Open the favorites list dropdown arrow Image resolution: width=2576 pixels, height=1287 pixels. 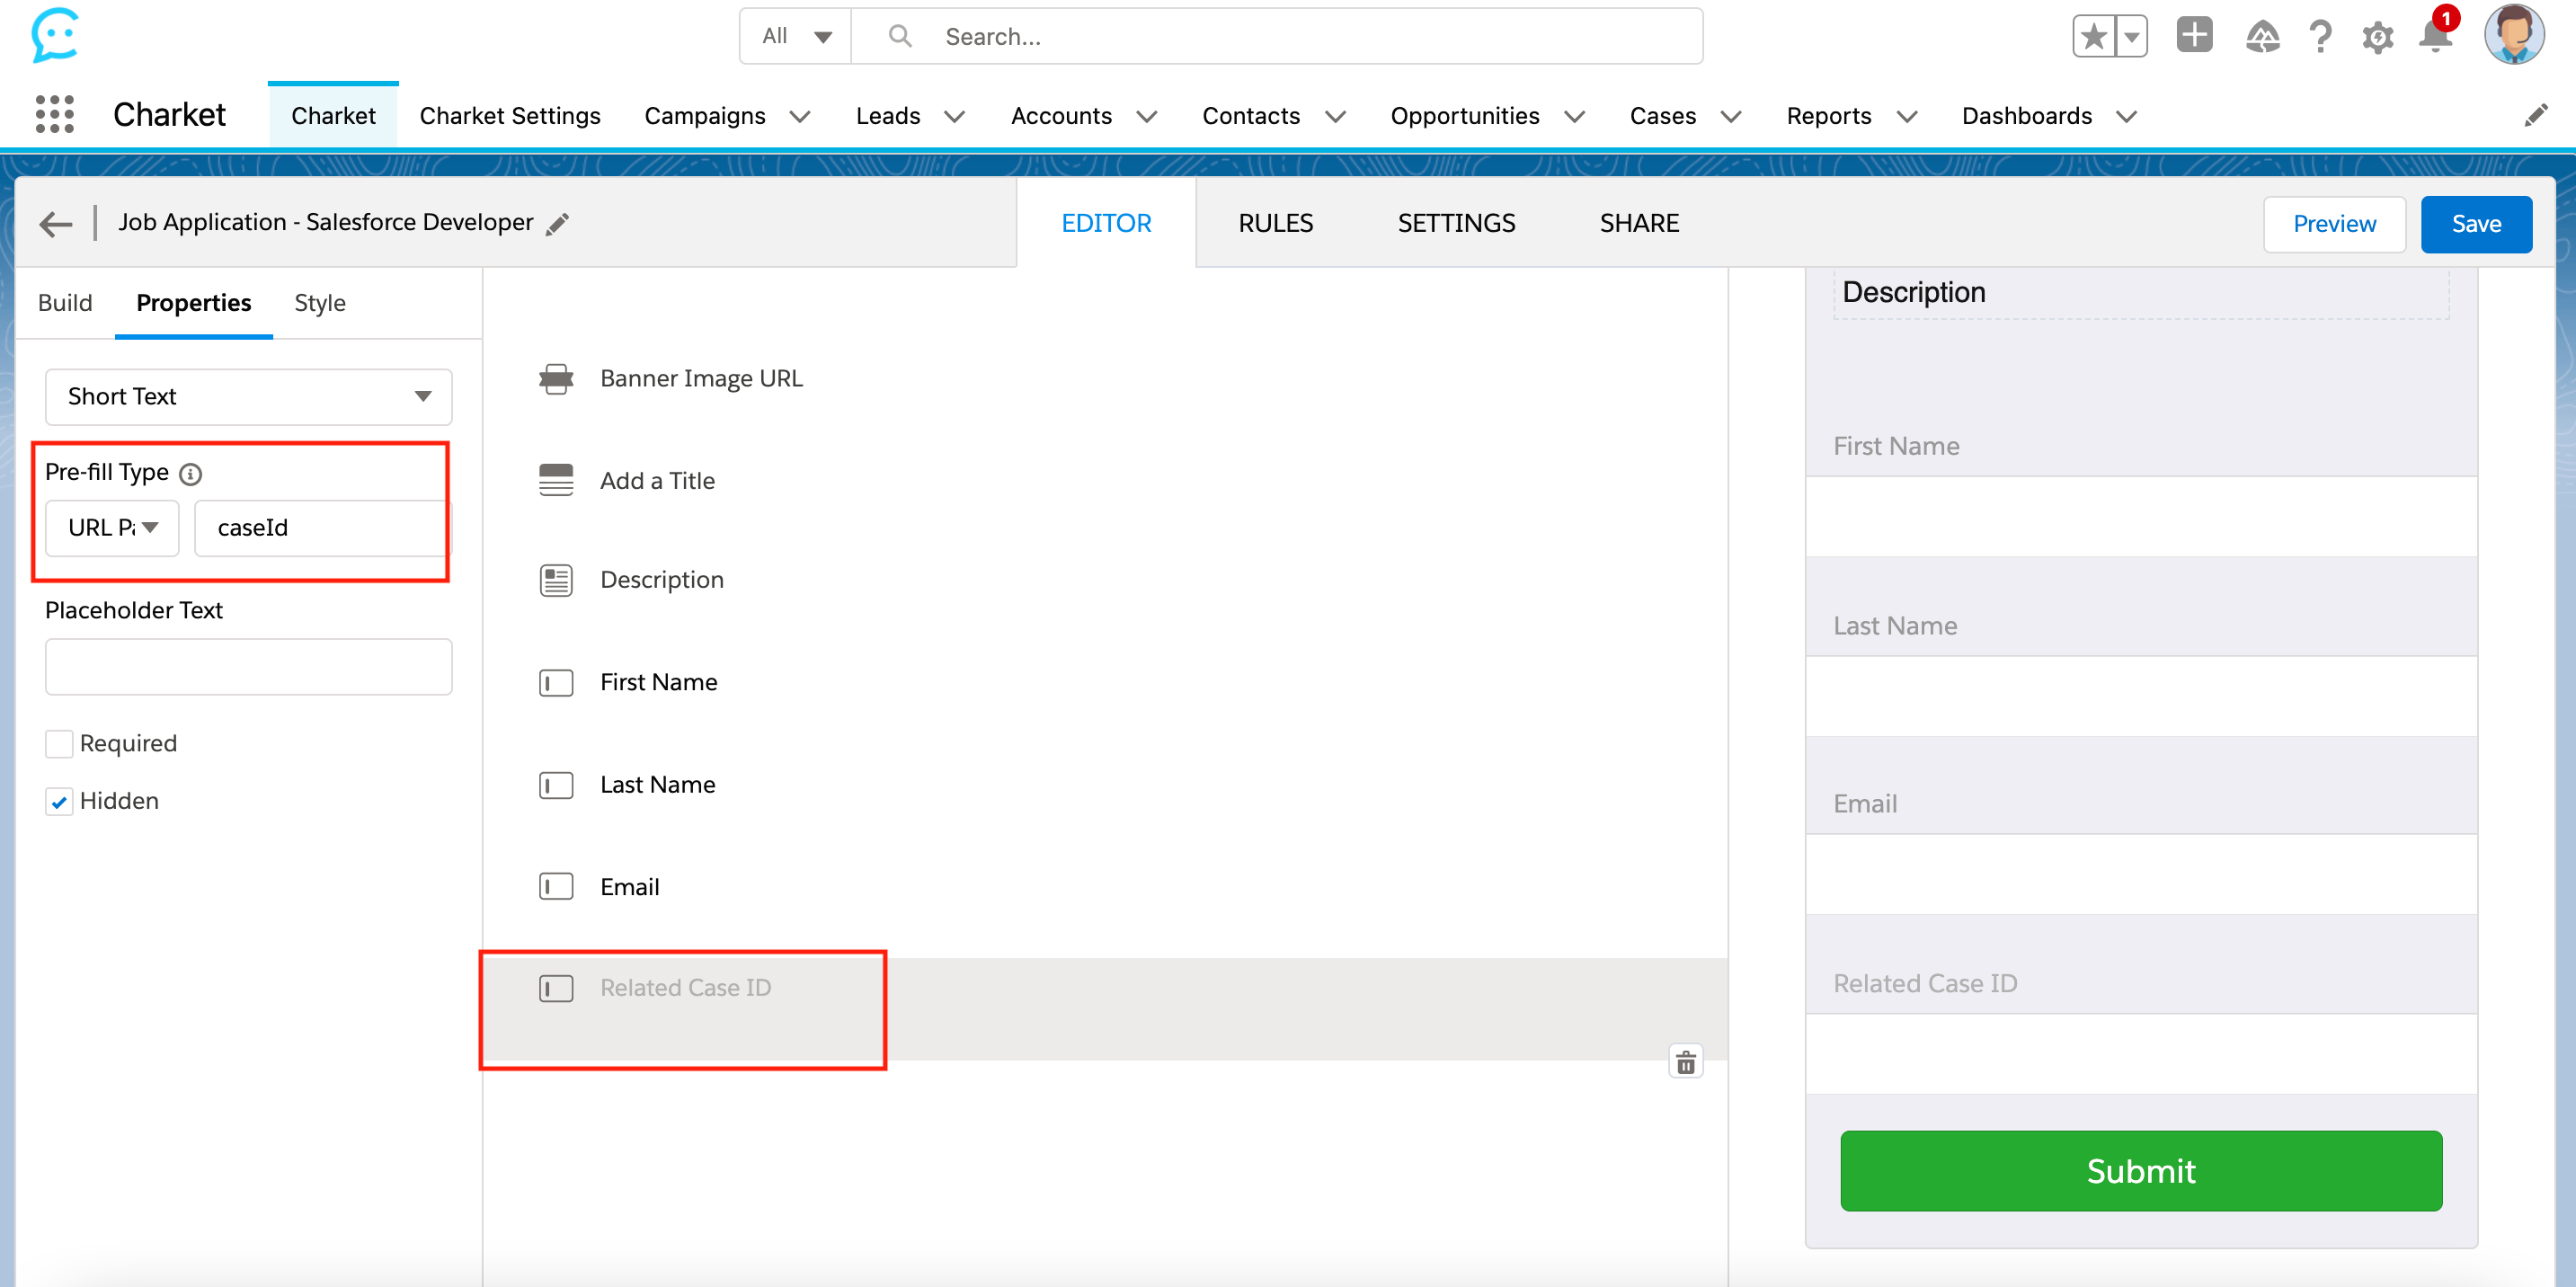click(2131, 37)
